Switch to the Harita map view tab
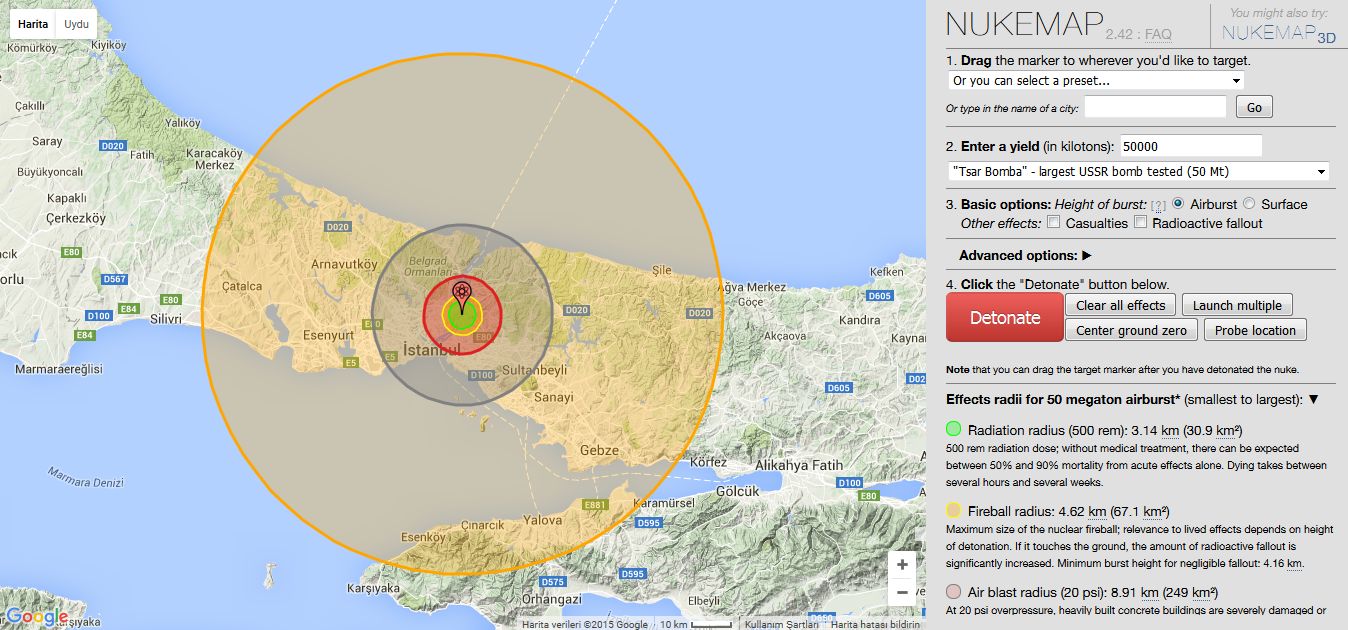The height and width of the screenshot is (630, 1348). point(33,23)
